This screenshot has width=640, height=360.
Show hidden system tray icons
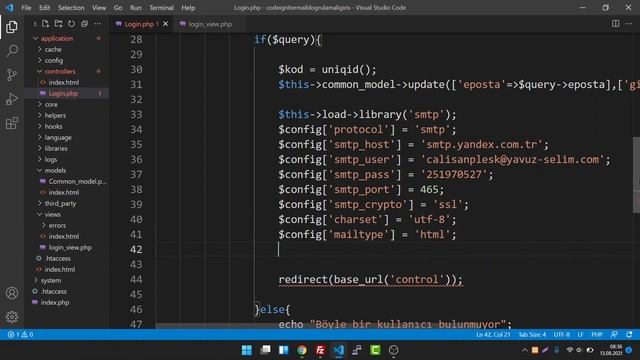point(524,350)
